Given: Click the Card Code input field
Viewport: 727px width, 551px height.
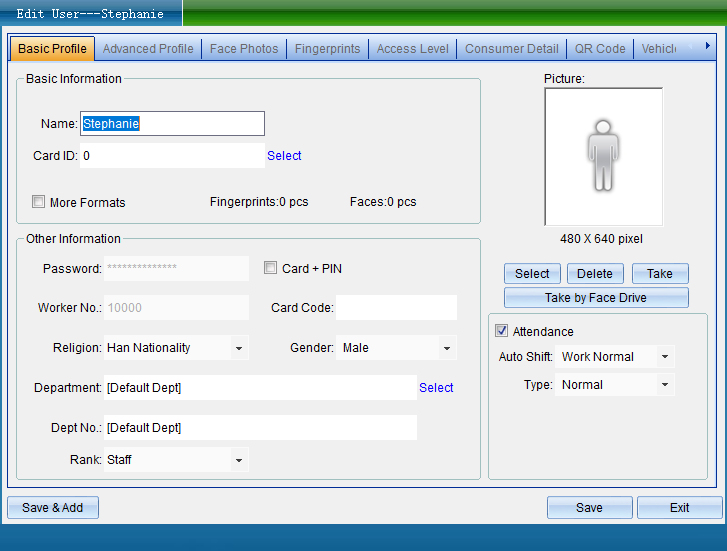Looking at the screenshot, I should tap(396, 308).
